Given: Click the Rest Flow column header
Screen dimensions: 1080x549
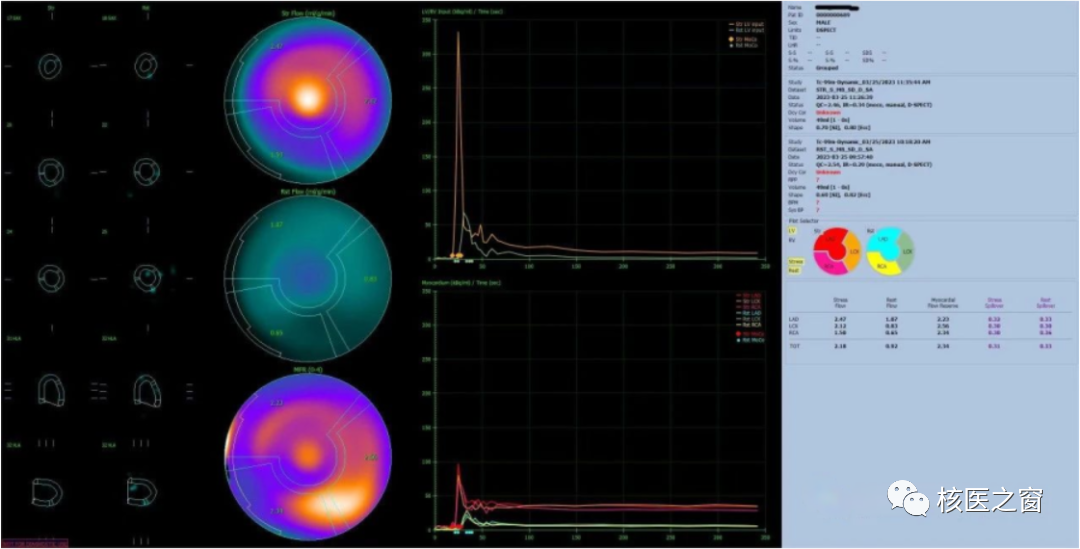Looking at the screenshot, I should pos(889,302).
